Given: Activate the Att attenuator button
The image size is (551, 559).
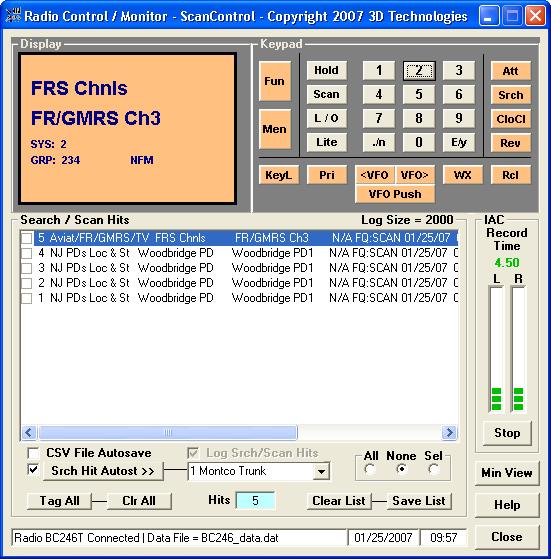Looking at the screenshot, I should point(510,71).
